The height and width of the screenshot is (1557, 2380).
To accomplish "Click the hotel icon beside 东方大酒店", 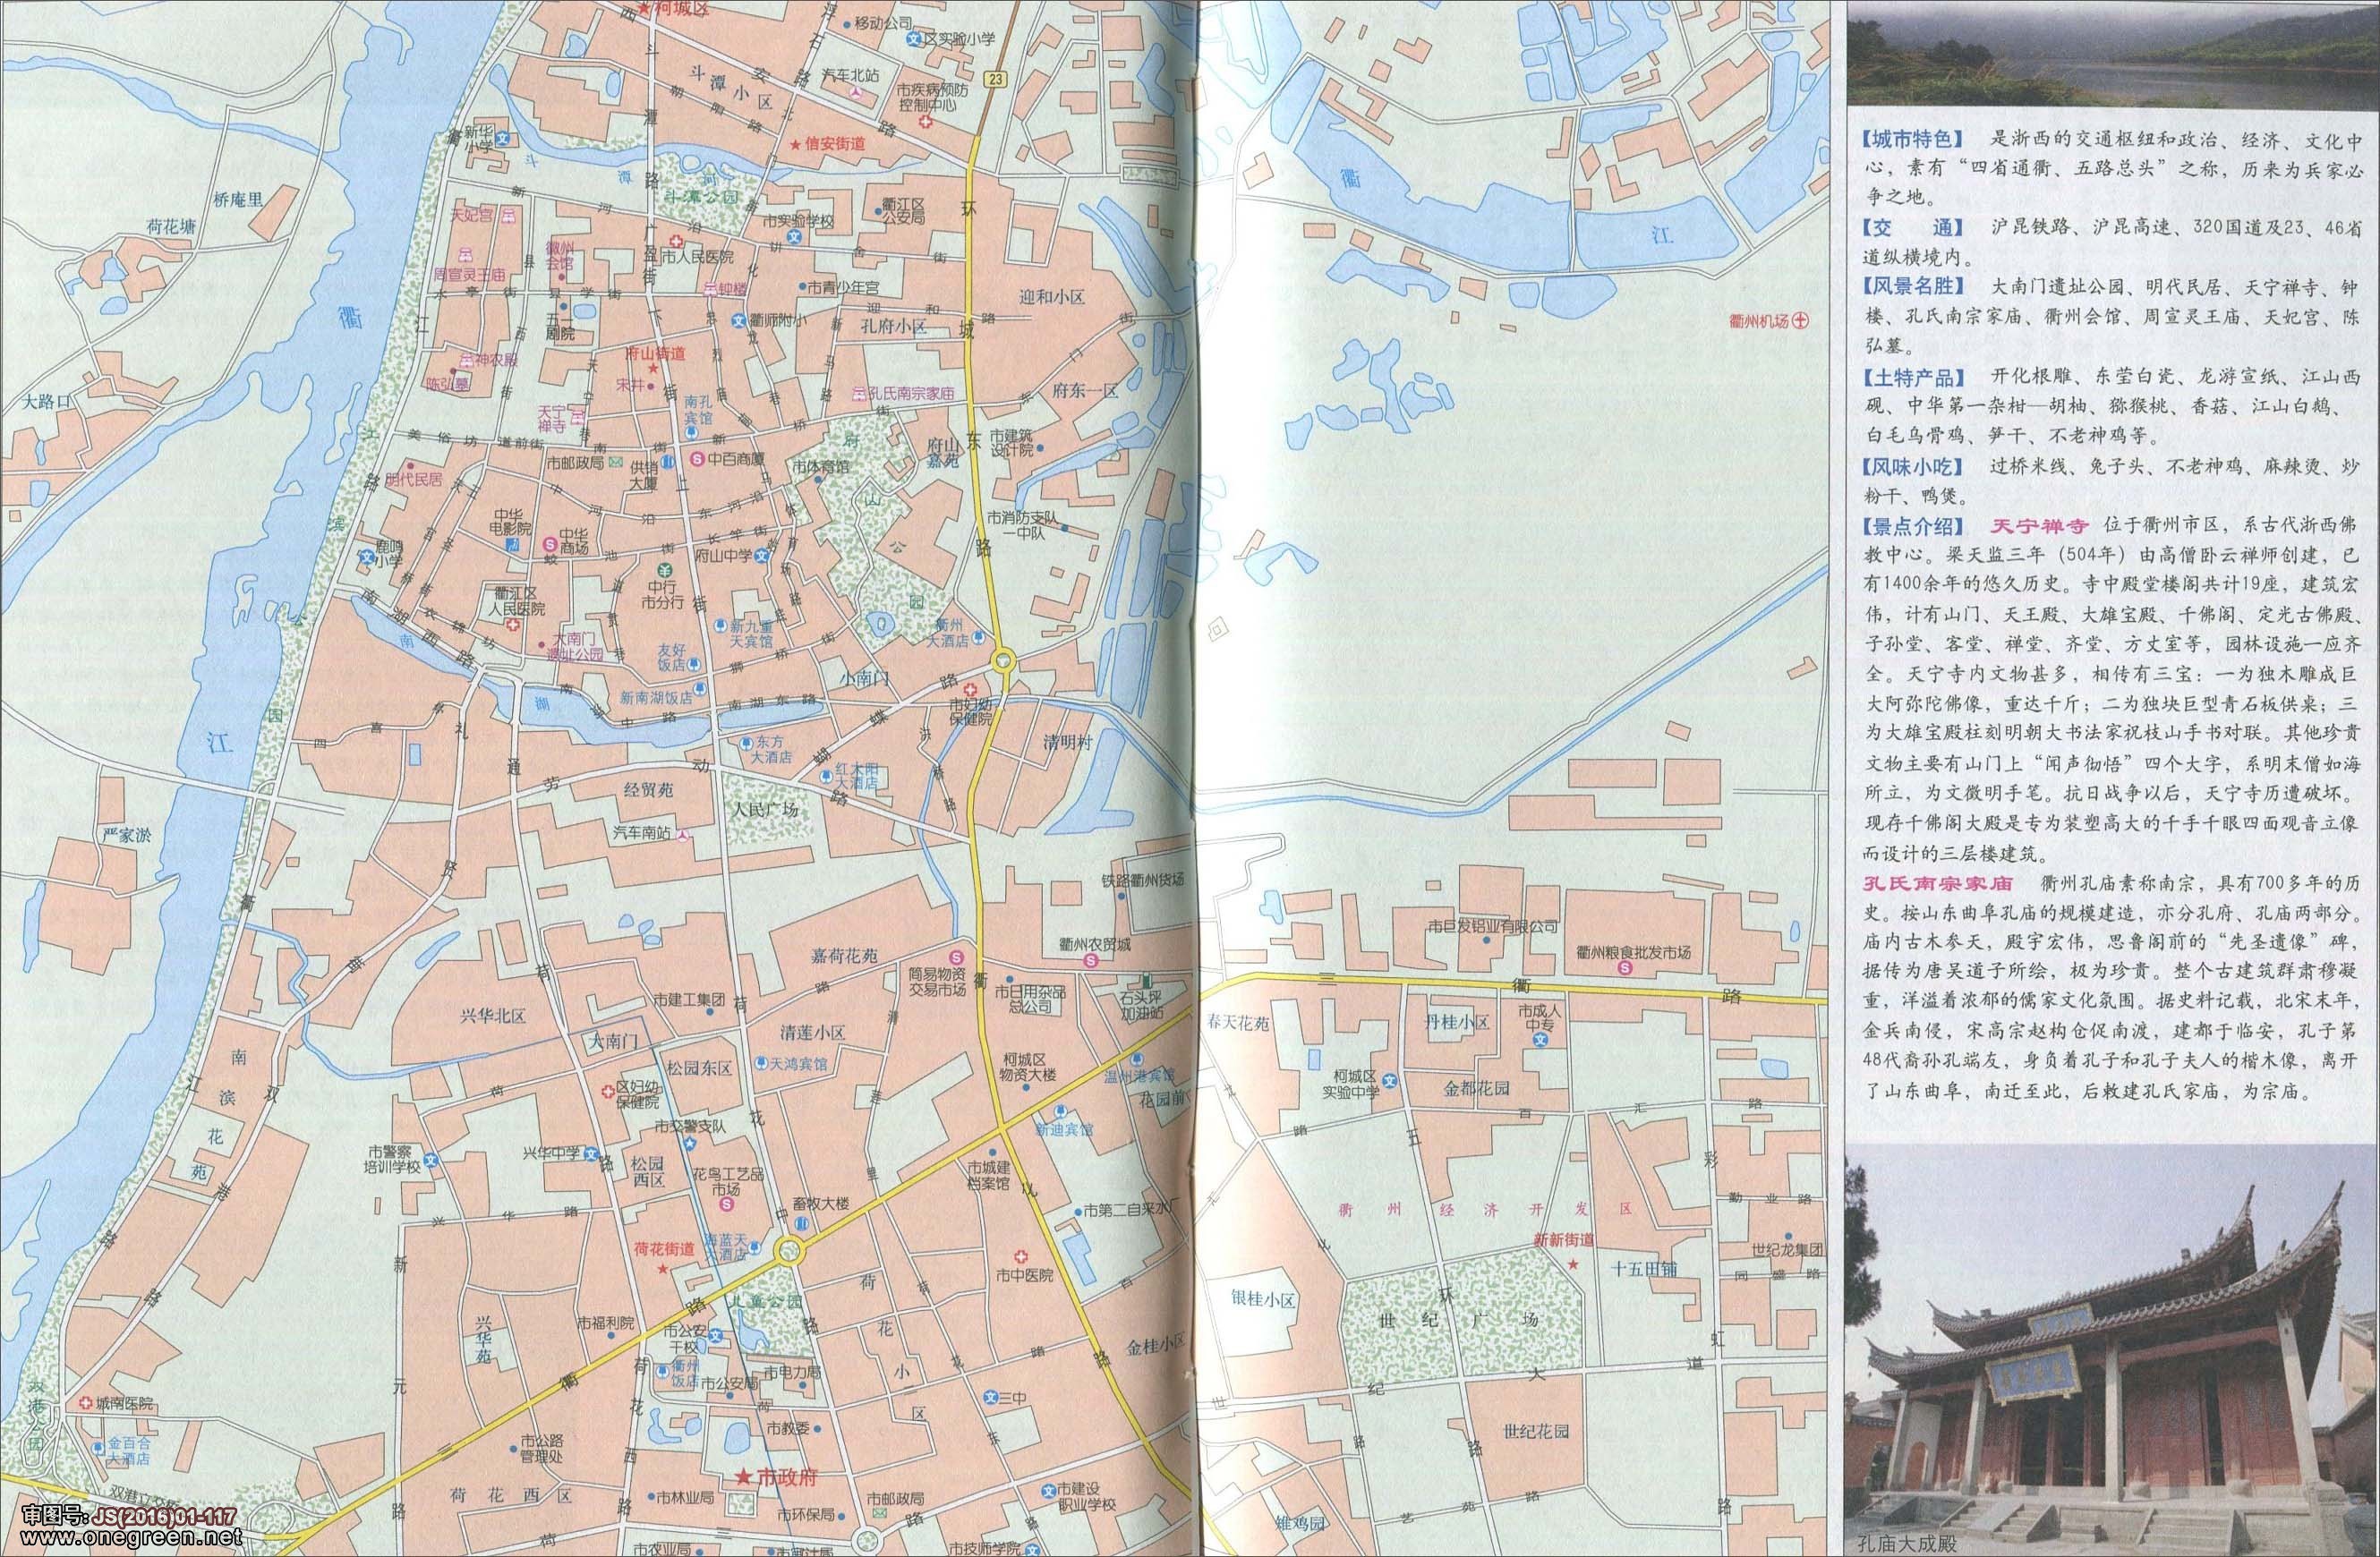I will pos(746,742).
